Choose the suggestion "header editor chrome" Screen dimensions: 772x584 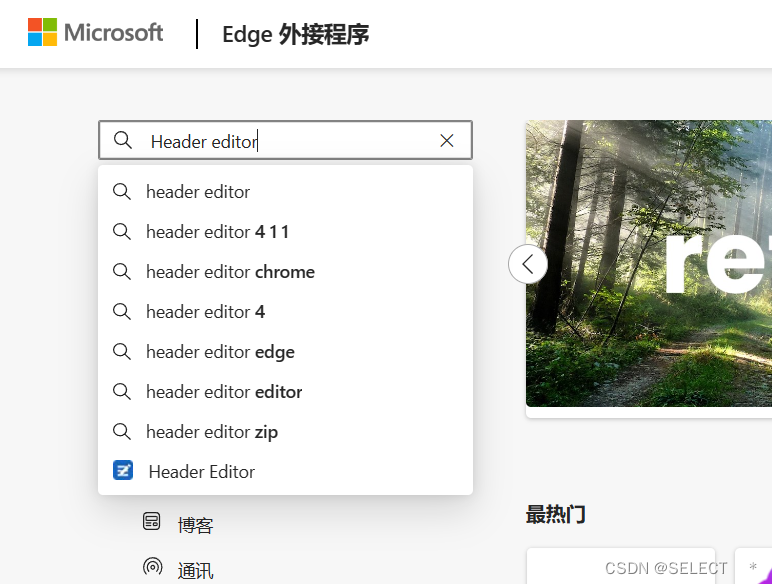pyautogui.click(x=286, y=272)
